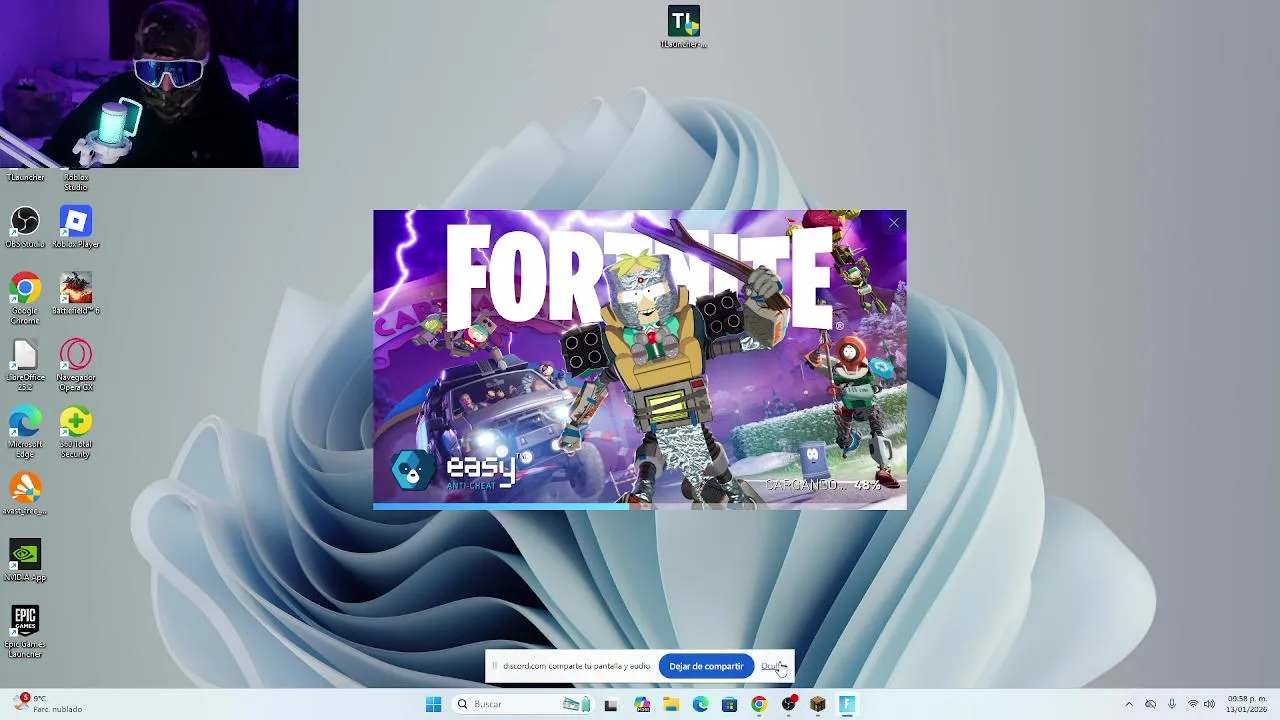Screen dimensions: 1280x720
Task: Open Microsoft Edge desktop shortcut
Action: pyautogui.click(x=25, y=432)
